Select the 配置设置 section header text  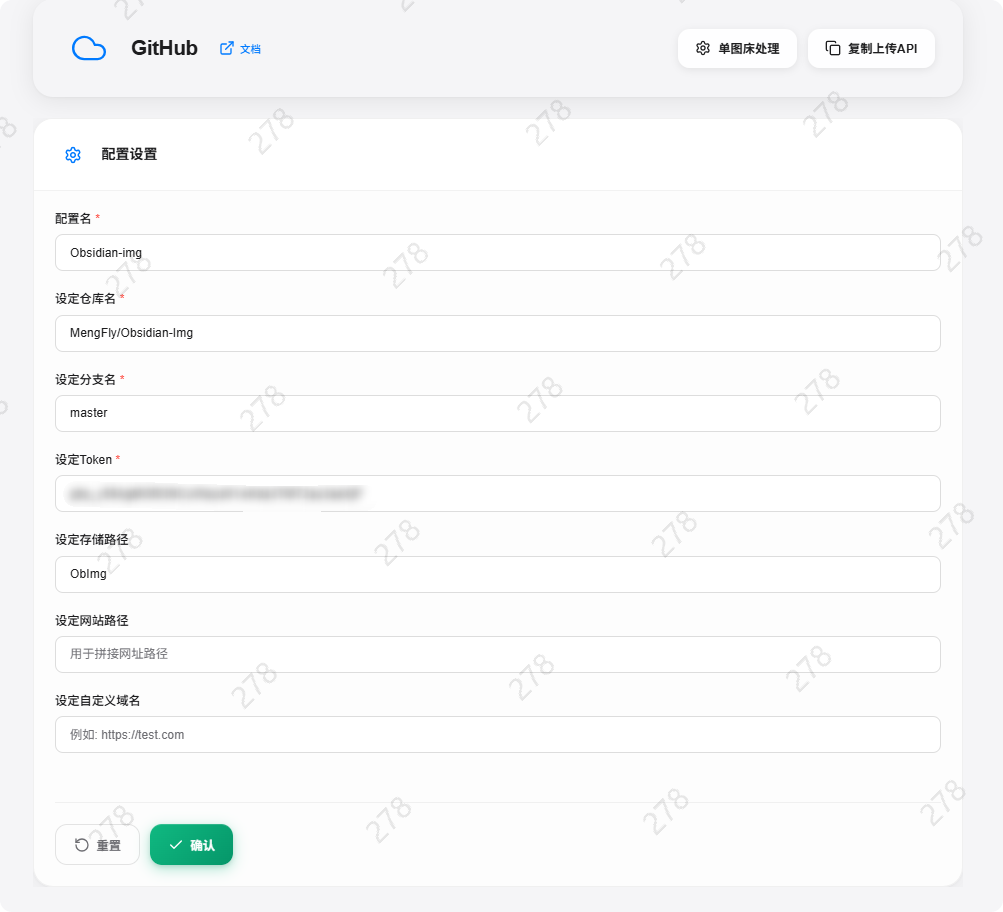tap(129, 154)
